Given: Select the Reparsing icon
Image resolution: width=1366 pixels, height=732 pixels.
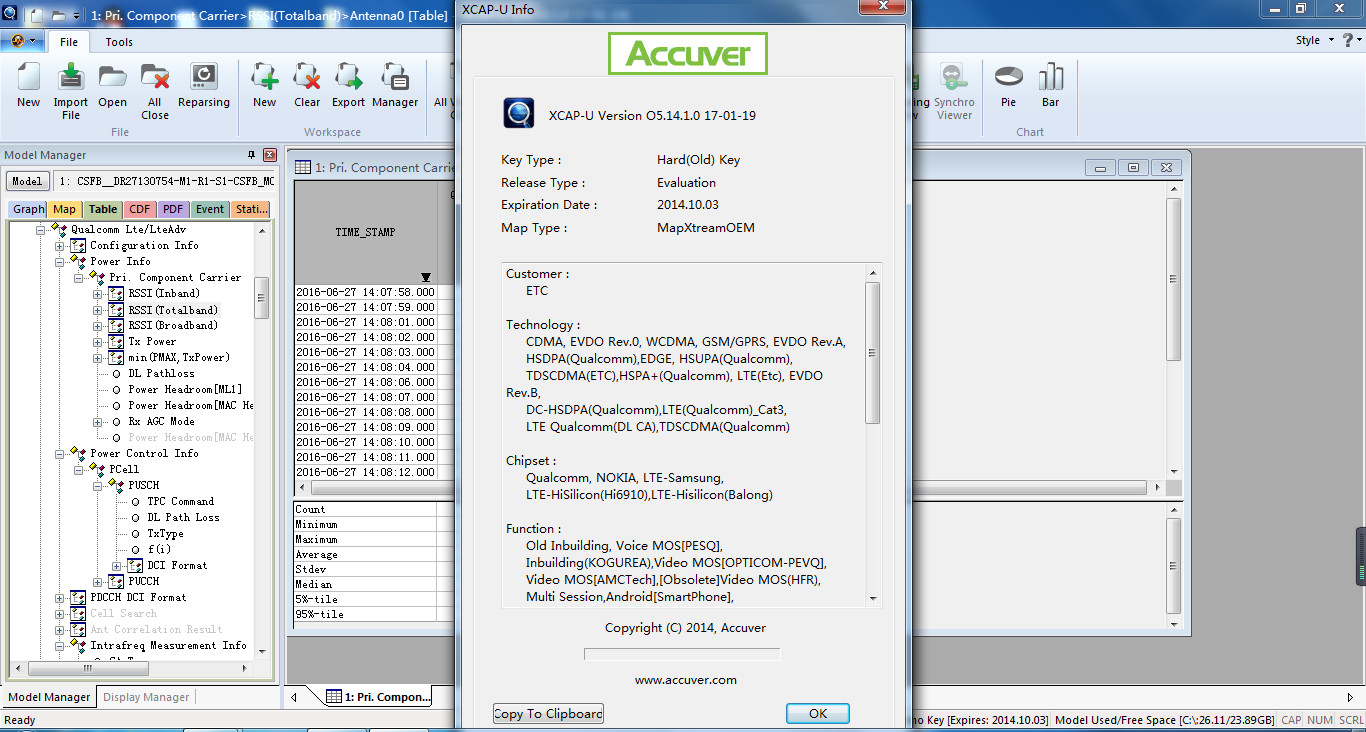Looking at the screenshot, I should click(x=204, y=88).
